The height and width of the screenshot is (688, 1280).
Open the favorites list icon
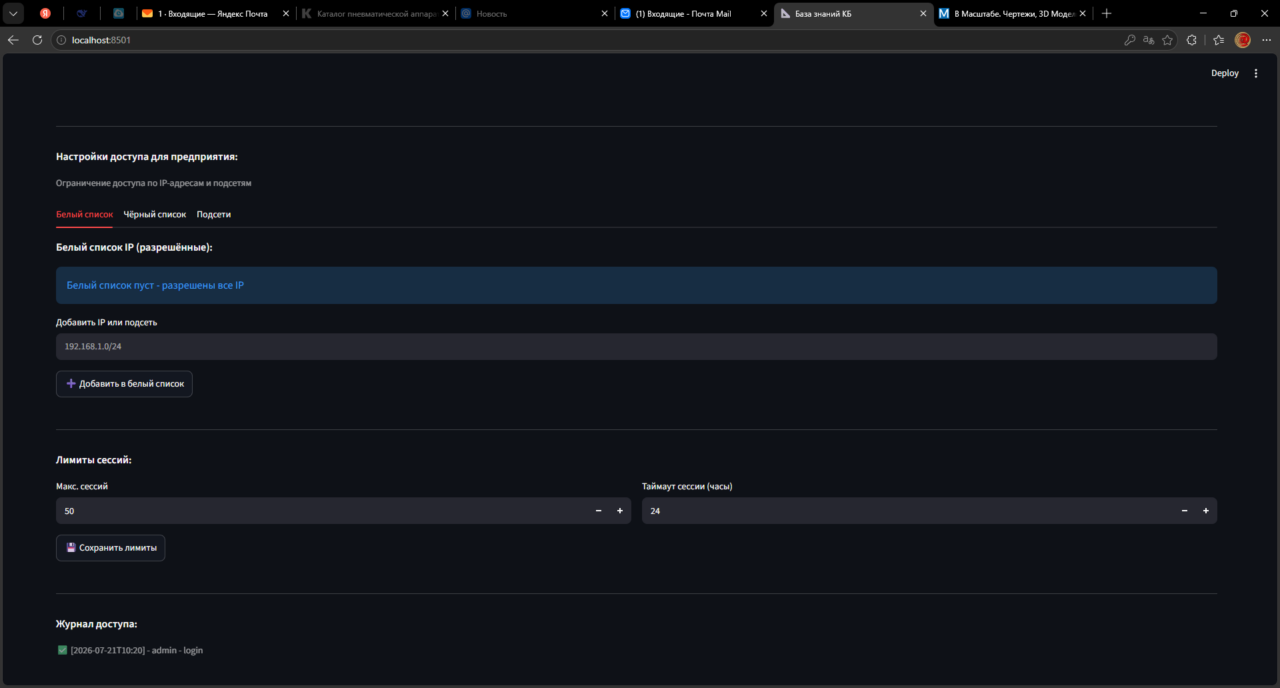coord(1218,40)
